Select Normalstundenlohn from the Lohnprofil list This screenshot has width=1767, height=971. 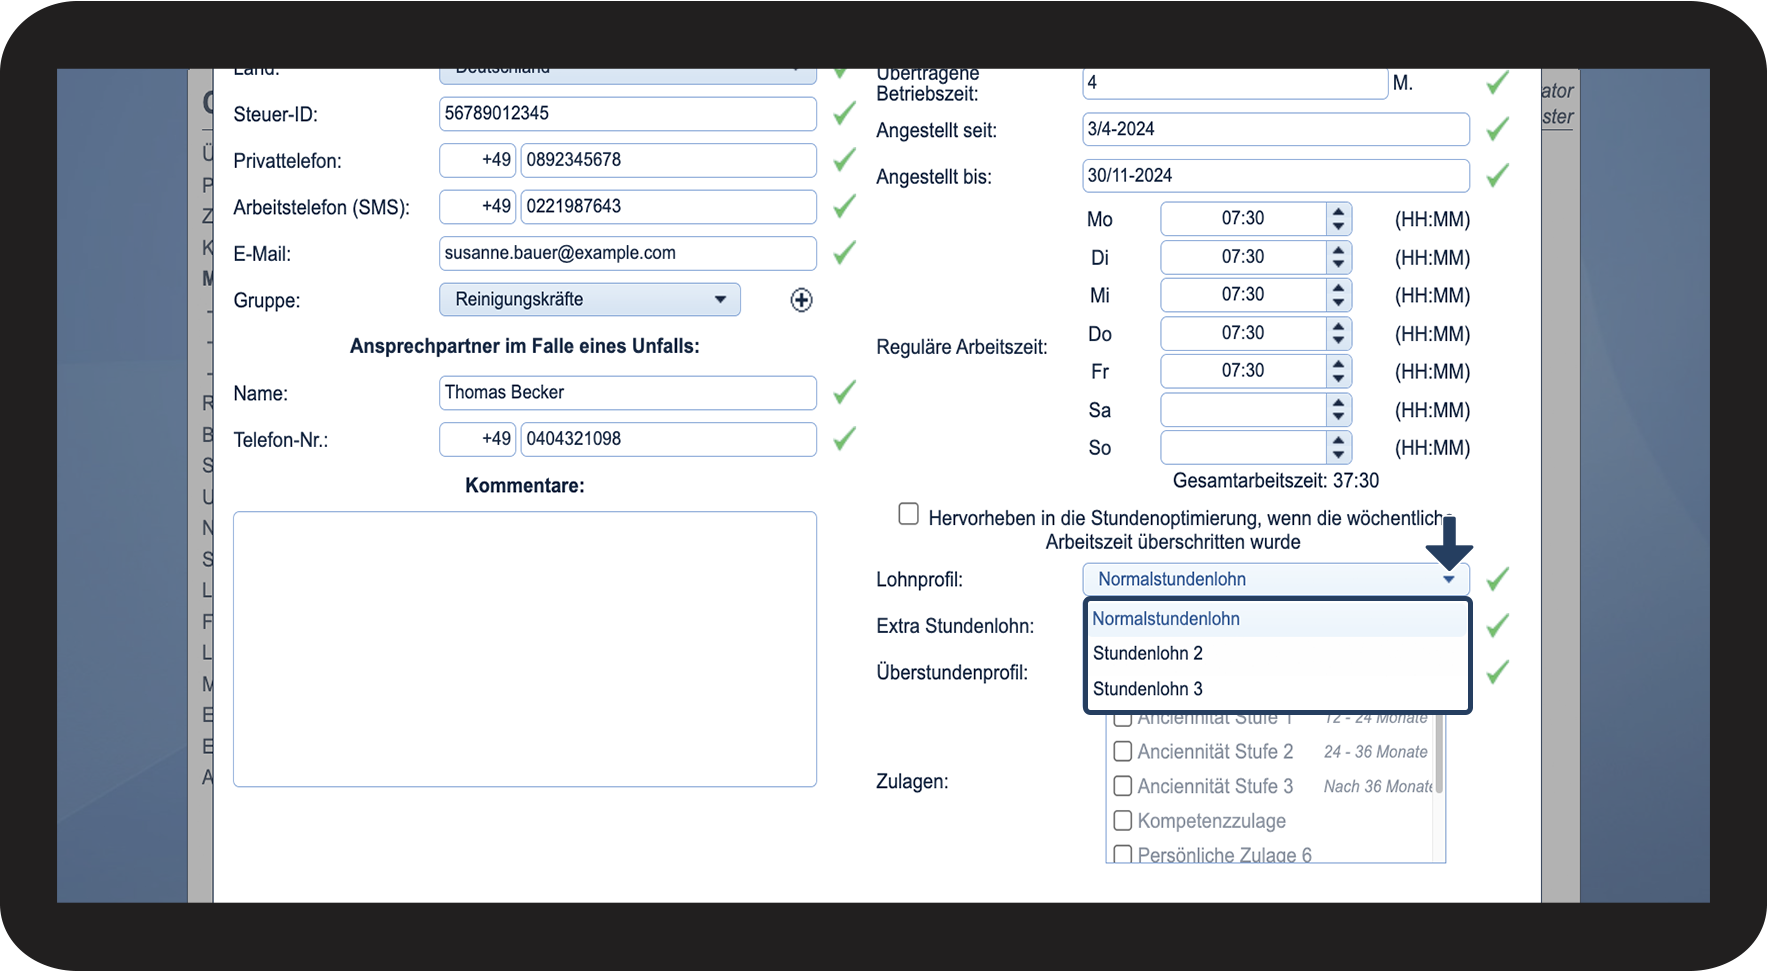point(1277,619)
